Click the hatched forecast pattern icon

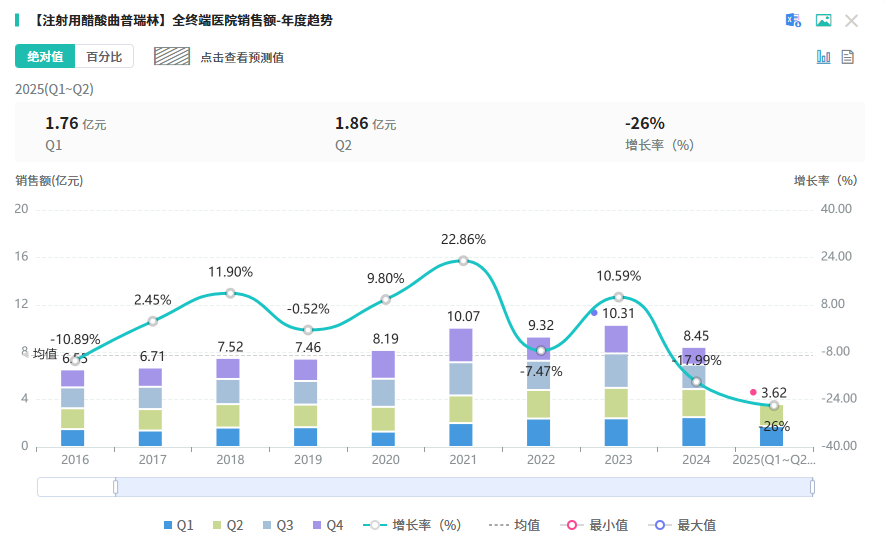[x=172, y=56]
